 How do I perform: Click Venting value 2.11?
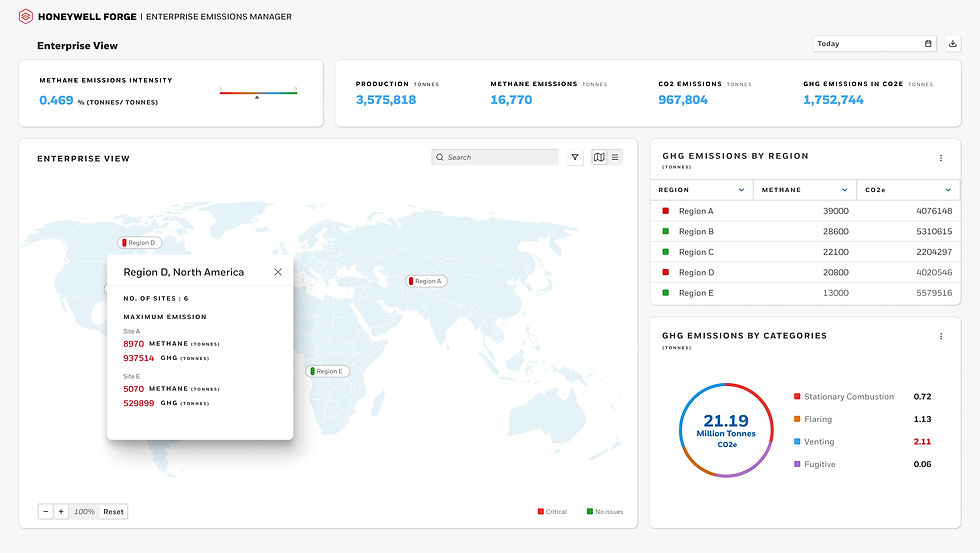point(922,442)
